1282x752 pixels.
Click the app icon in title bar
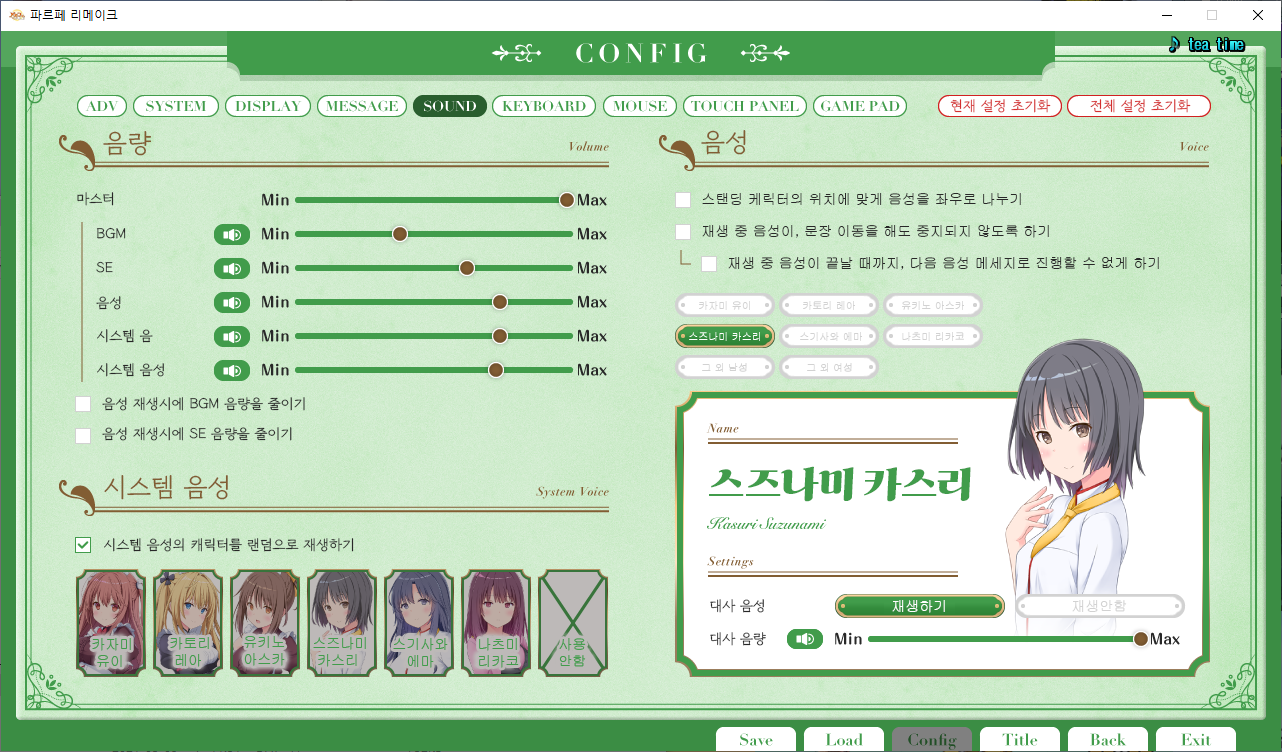pyautogui.click(x=16, y=15)
